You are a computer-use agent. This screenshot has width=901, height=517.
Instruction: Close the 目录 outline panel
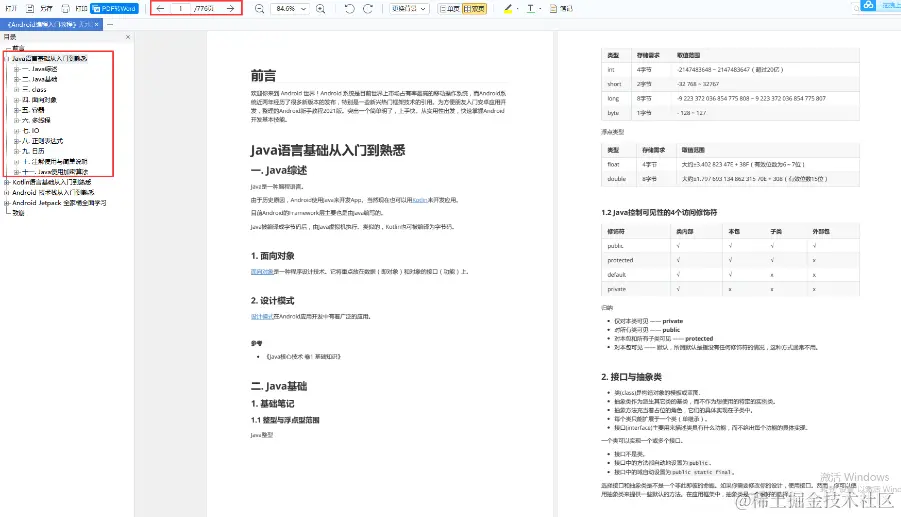(x=128, y=37)
